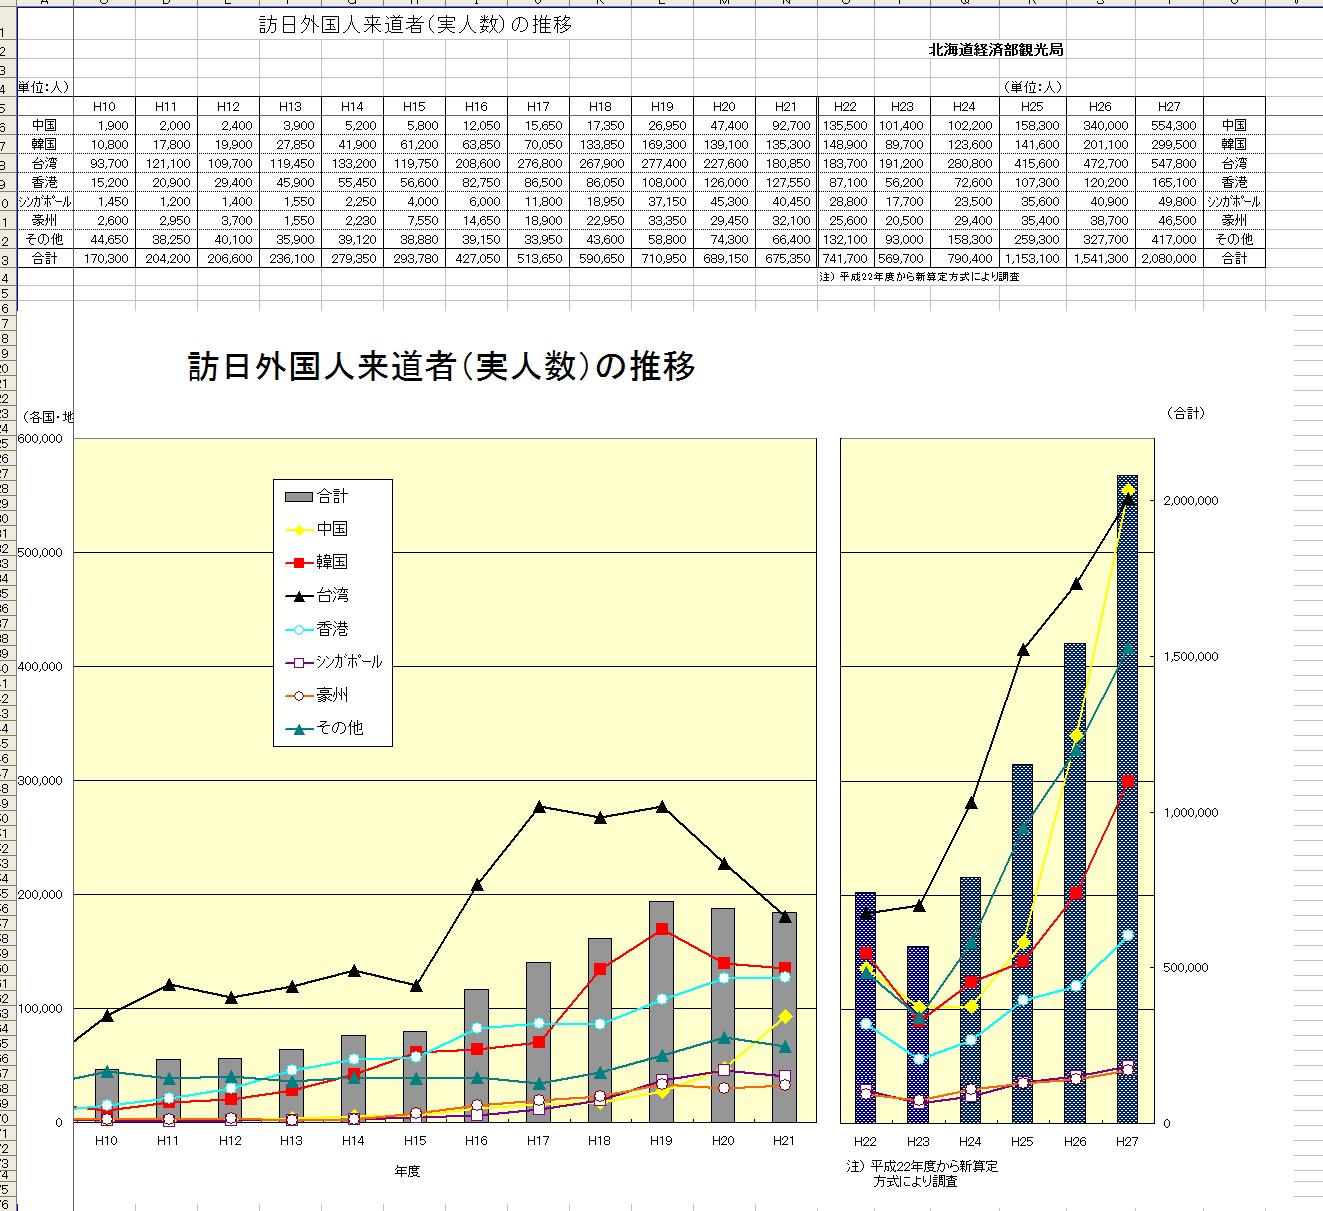The image size is (1323, 1211).
Task: Select the H10 header cell in table
Action: click(x=104, y=107)
